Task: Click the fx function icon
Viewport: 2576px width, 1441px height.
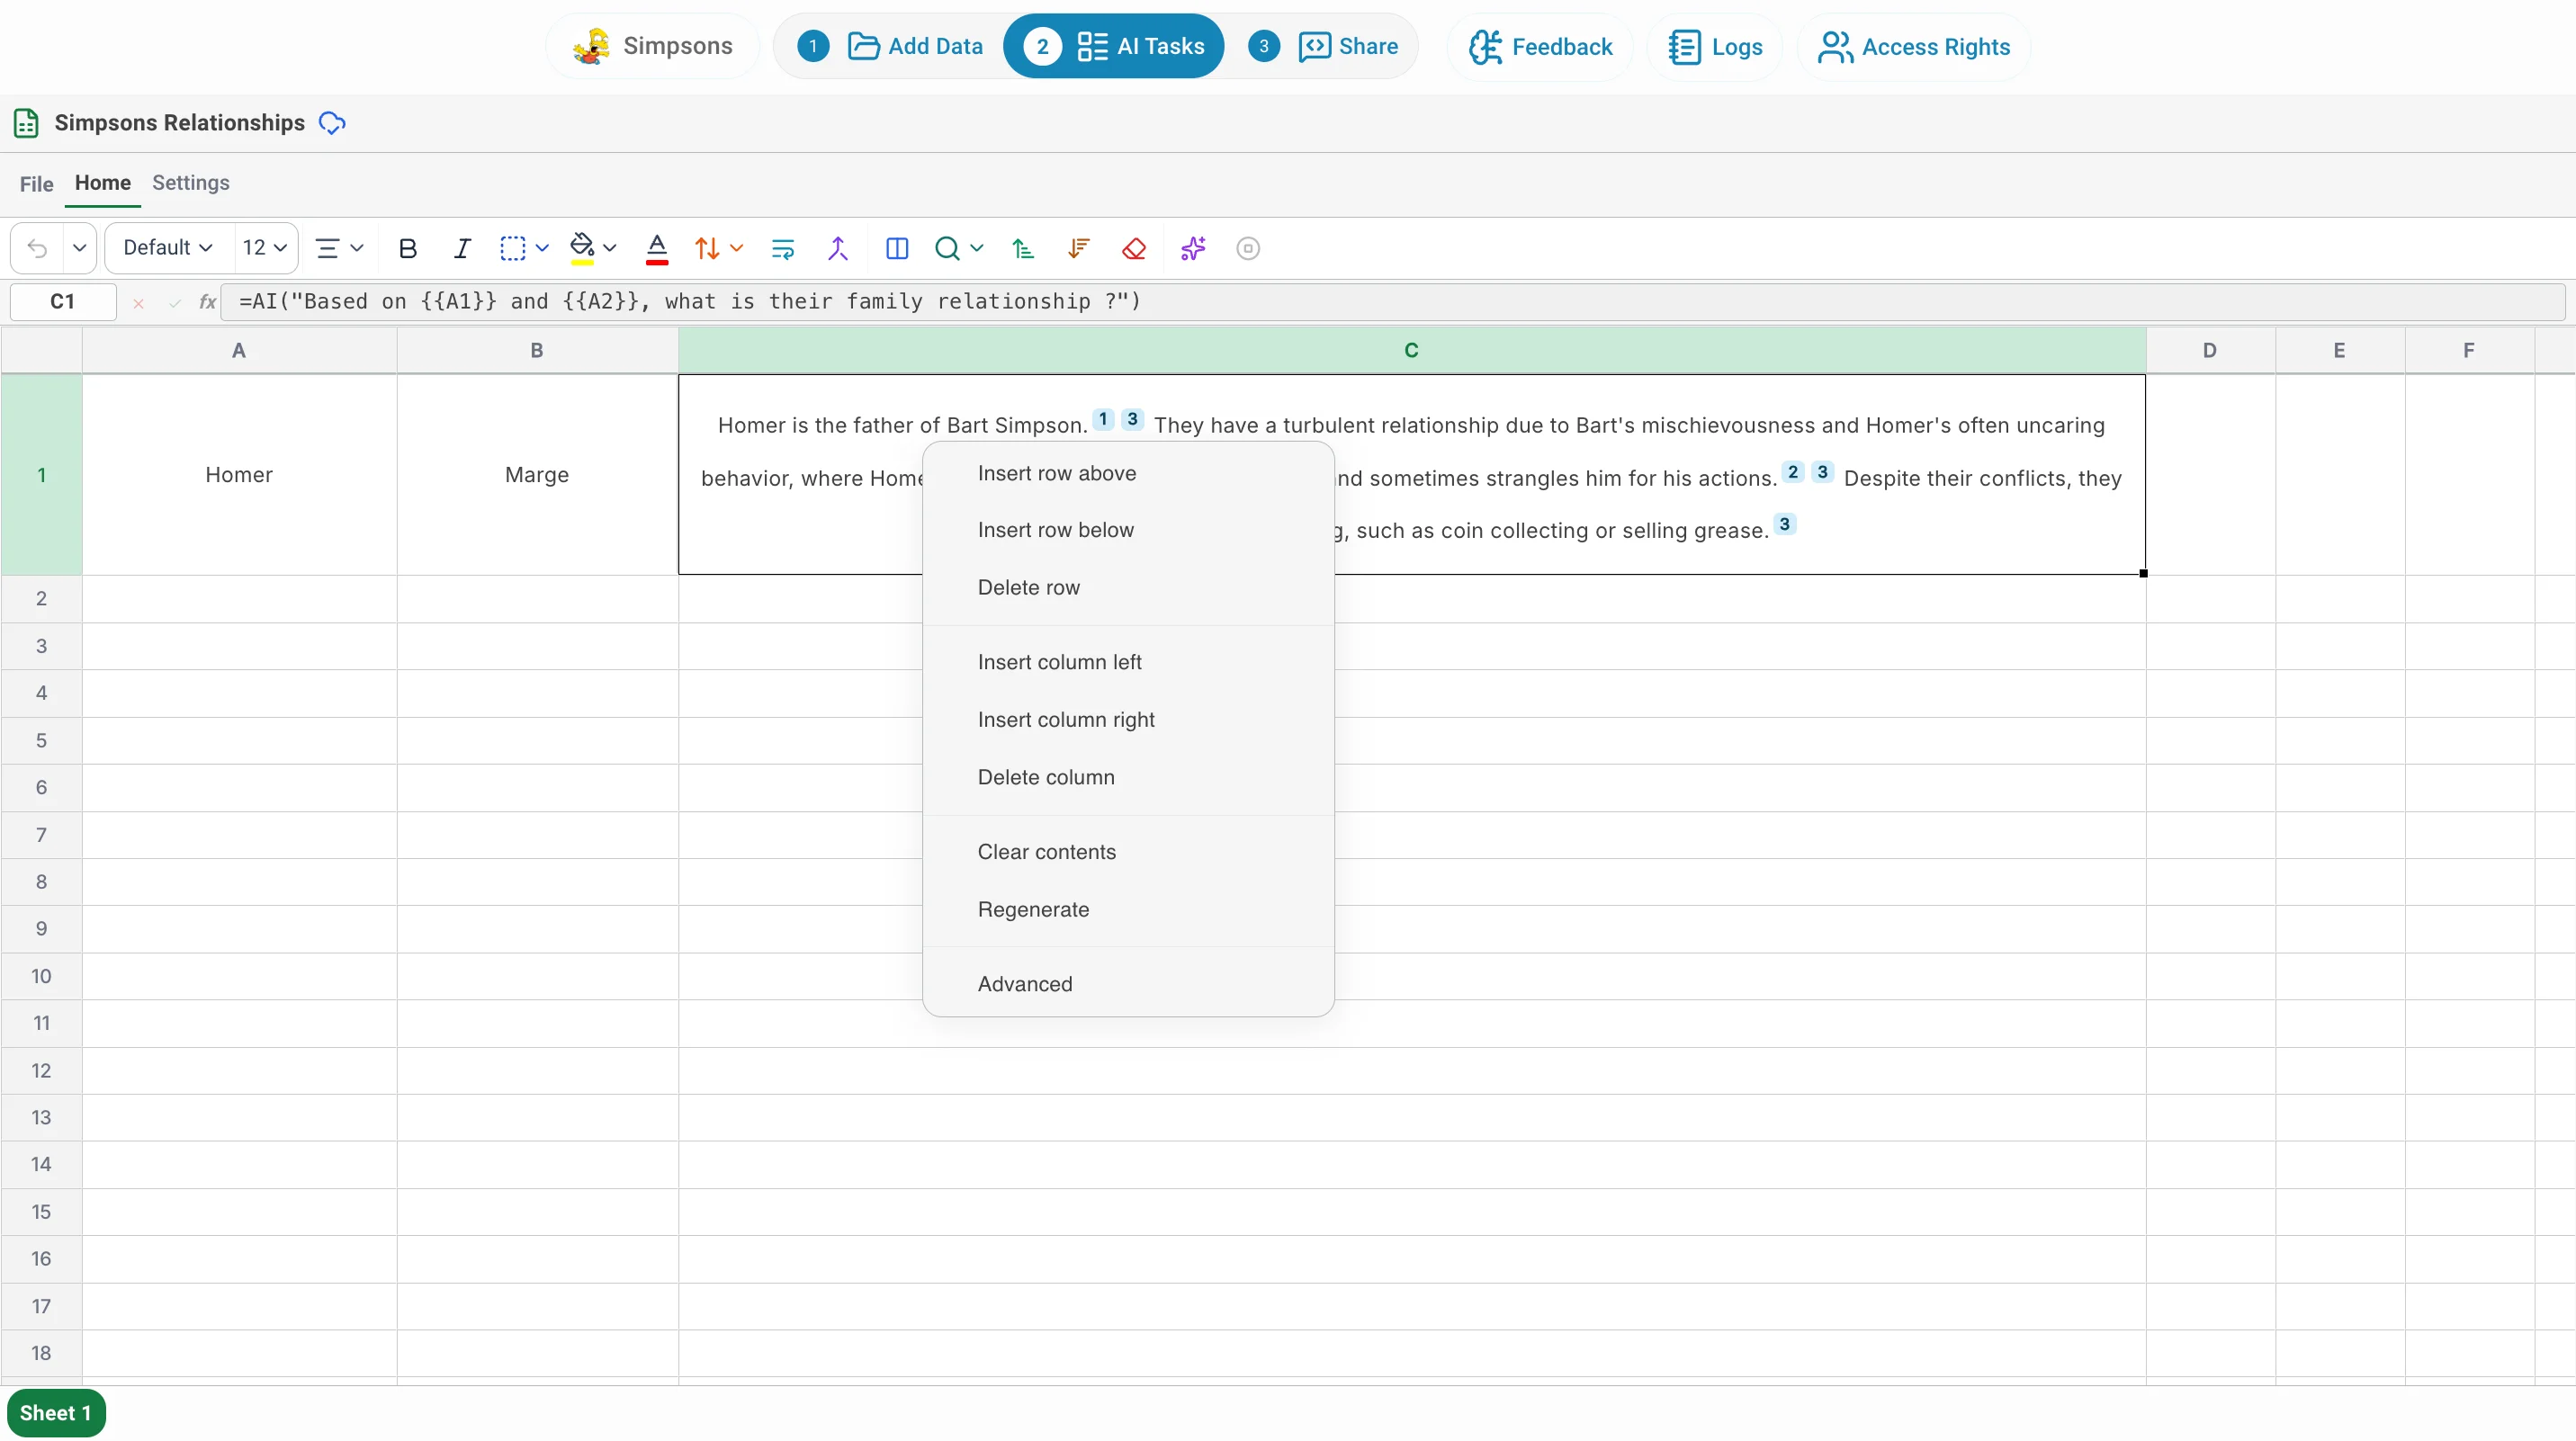Action: click(207, 301)
